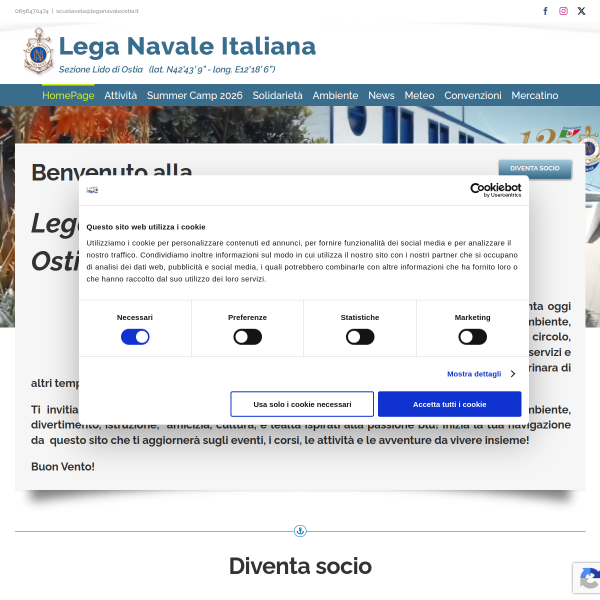
Task: Click the Mostra dettagli link
Action: (x=474, y=374)
